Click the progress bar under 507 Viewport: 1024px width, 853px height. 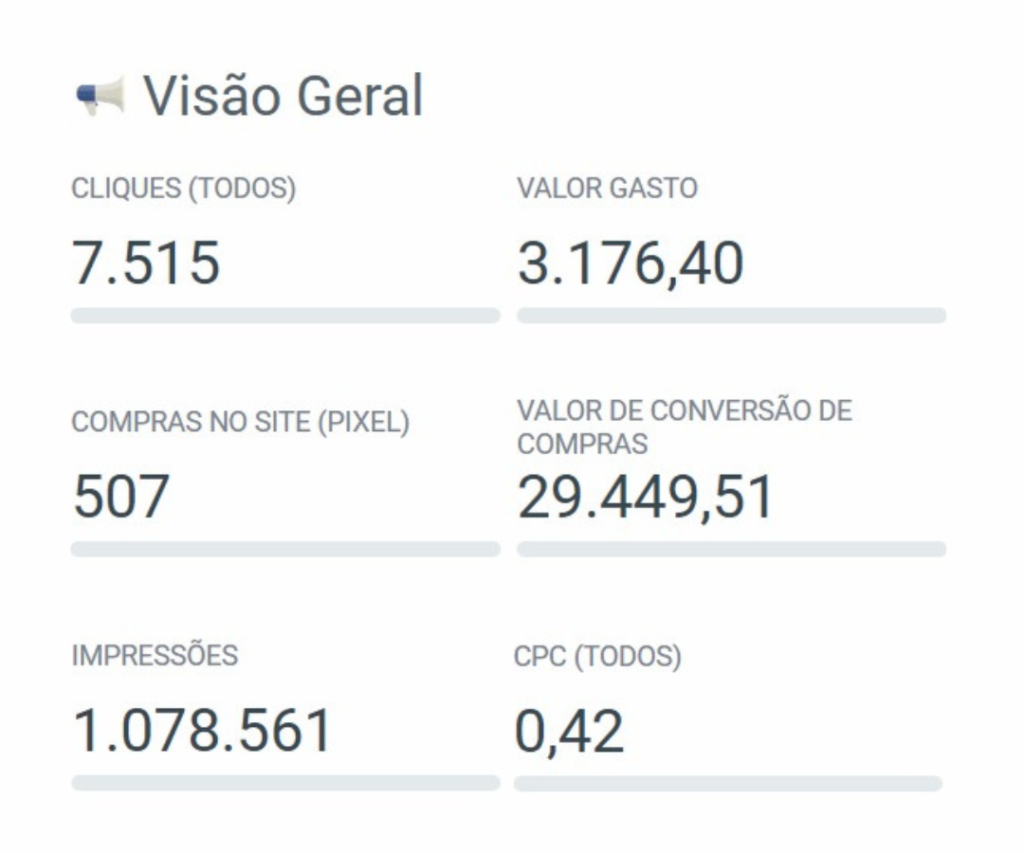285,549
